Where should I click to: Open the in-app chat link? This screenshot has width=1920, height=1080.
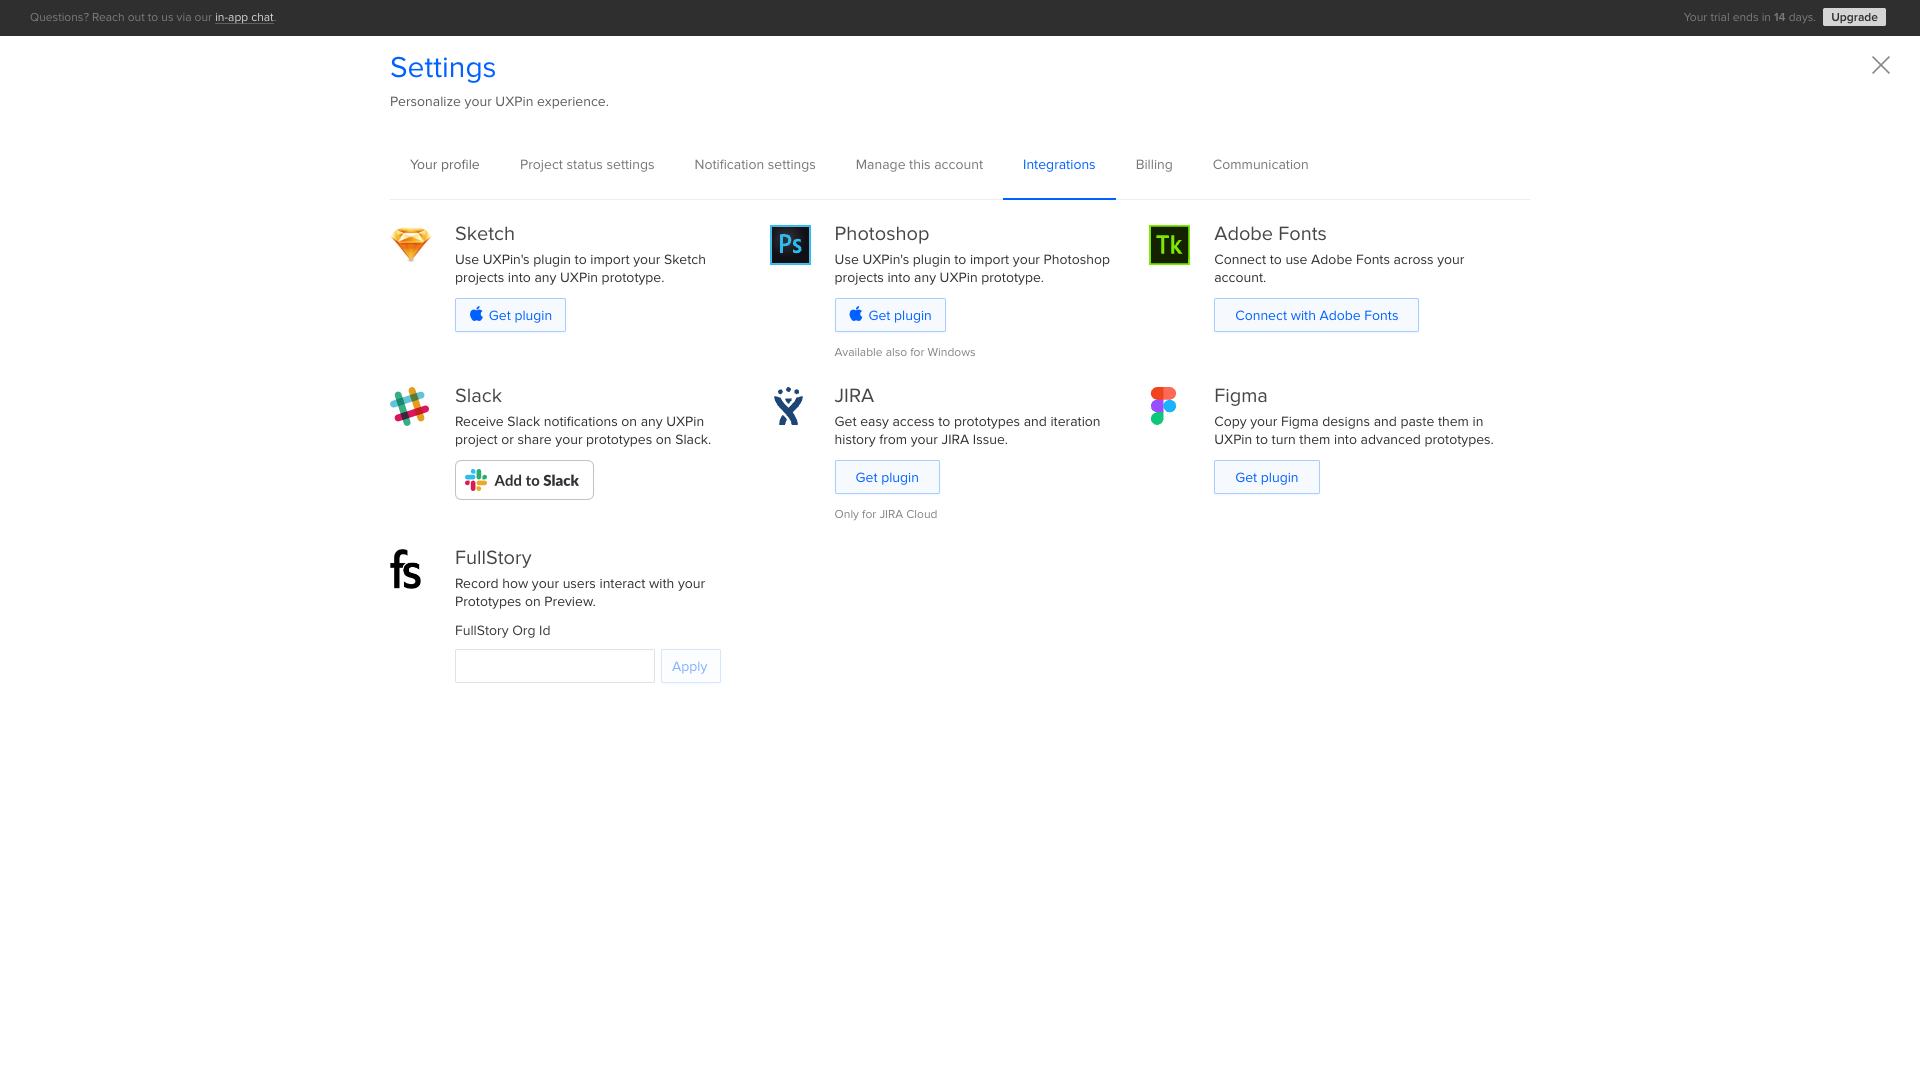click(x=243, y=17)
